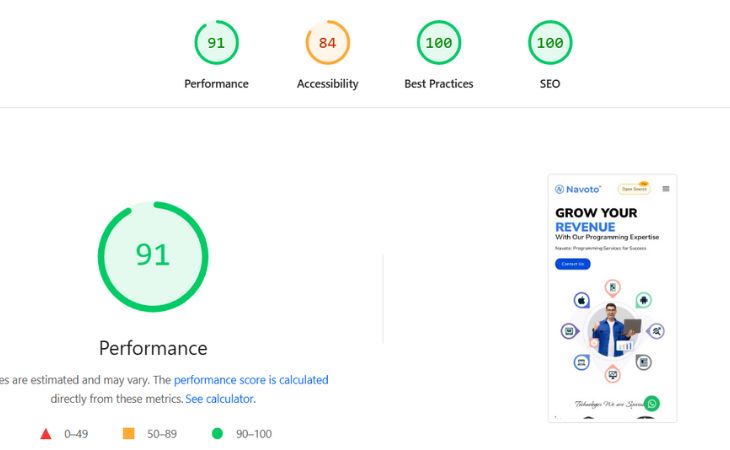The image size is (730, 450).
Task: Click the blue 'REVENUE' word in the preview
Action: point(585,227)
